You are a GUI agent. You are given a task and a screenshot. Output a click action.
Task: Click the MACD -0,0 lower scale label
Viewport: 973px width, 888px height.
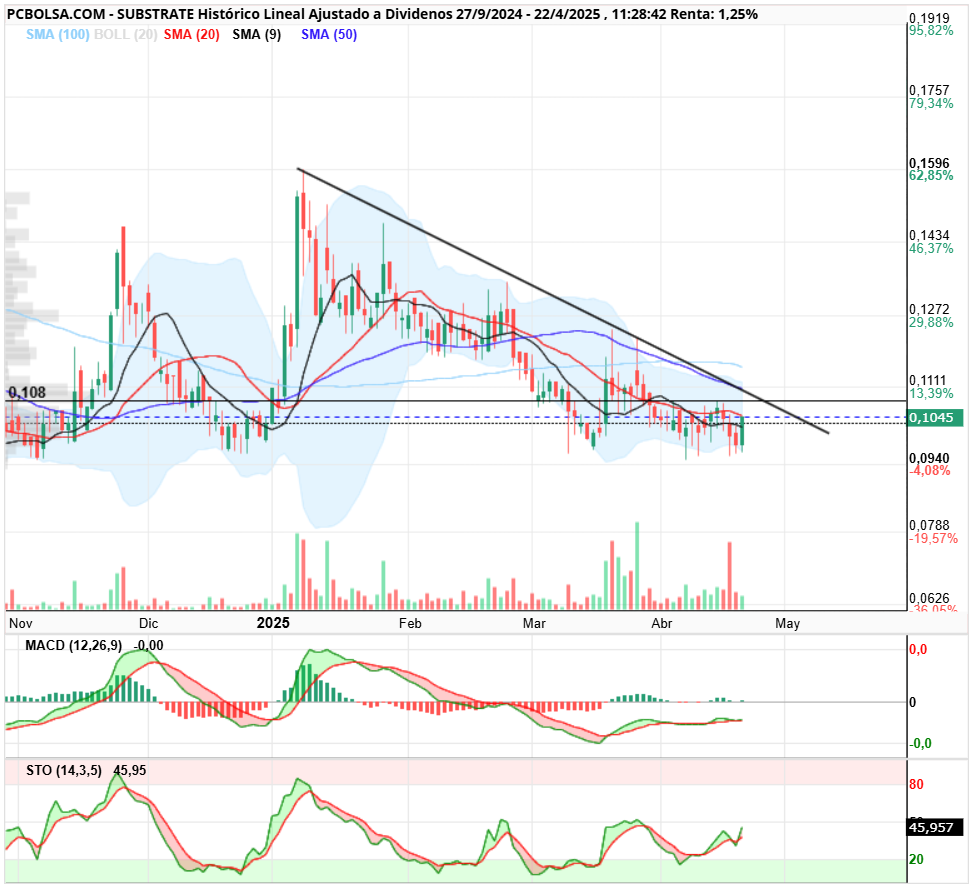point(920,744)
